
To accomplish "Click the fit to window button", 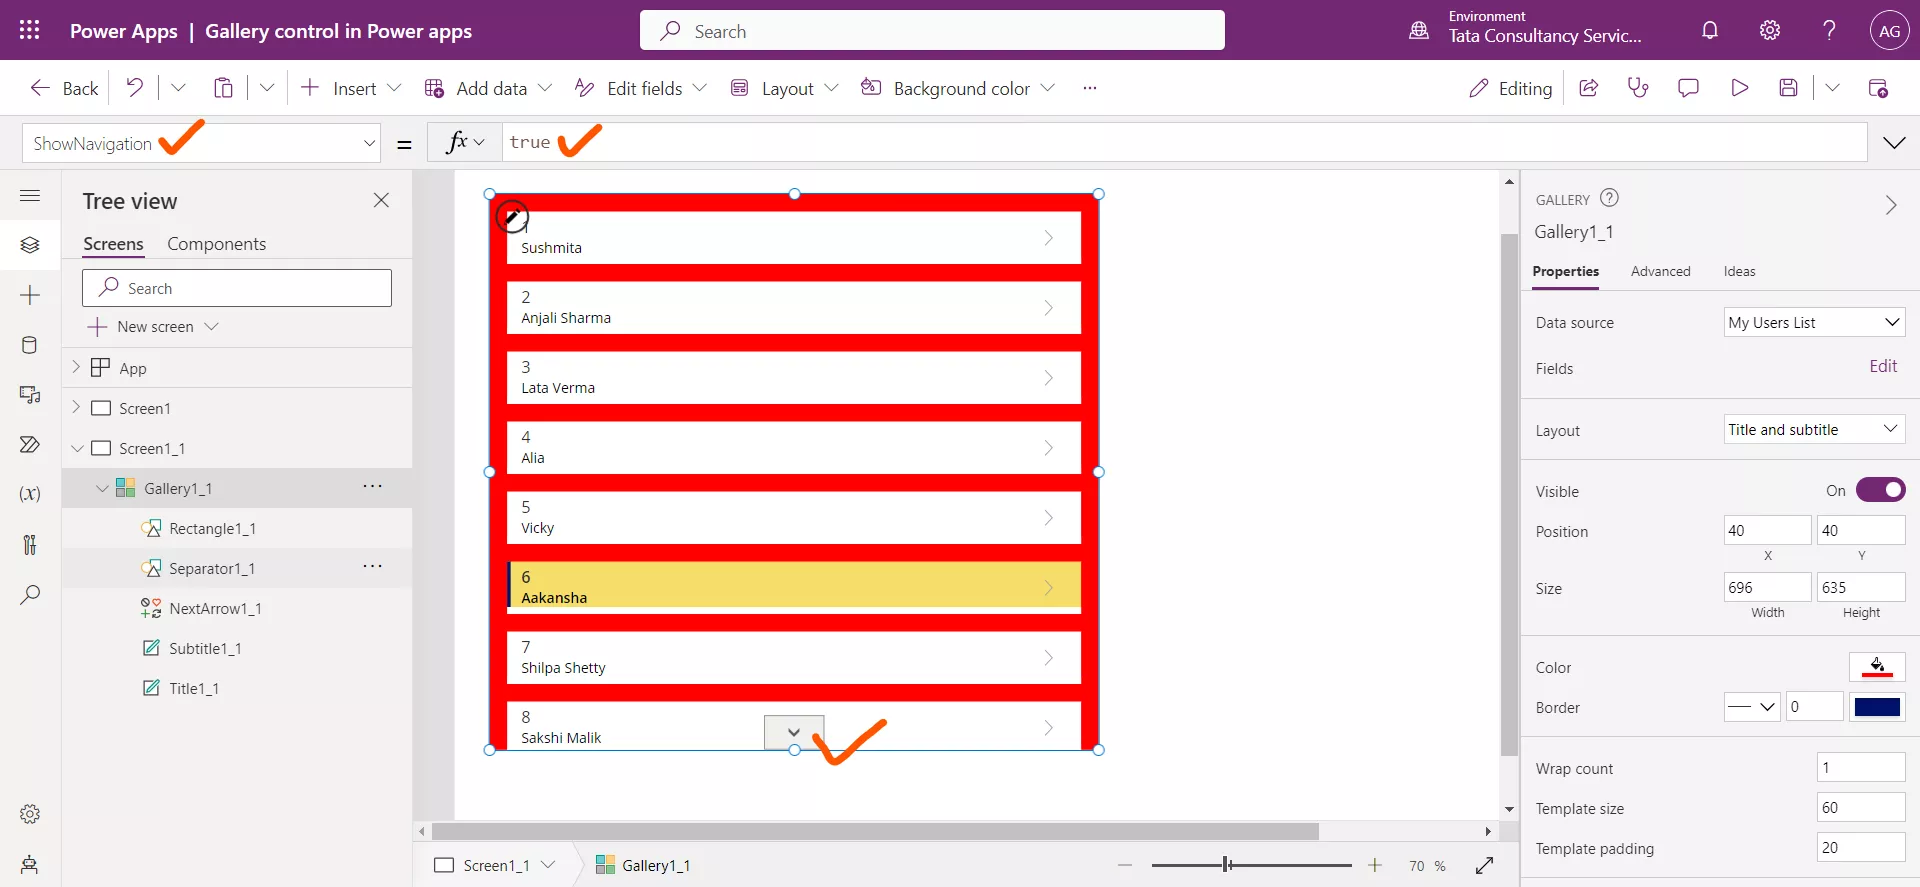I will tap(1484, 865).
